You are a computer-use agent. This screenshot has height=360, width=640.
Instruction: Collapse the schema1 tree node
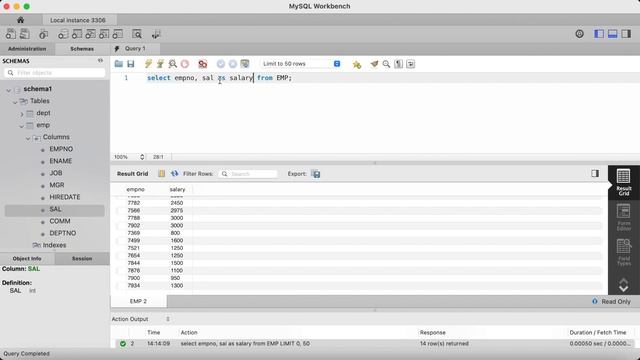point(9,89)
